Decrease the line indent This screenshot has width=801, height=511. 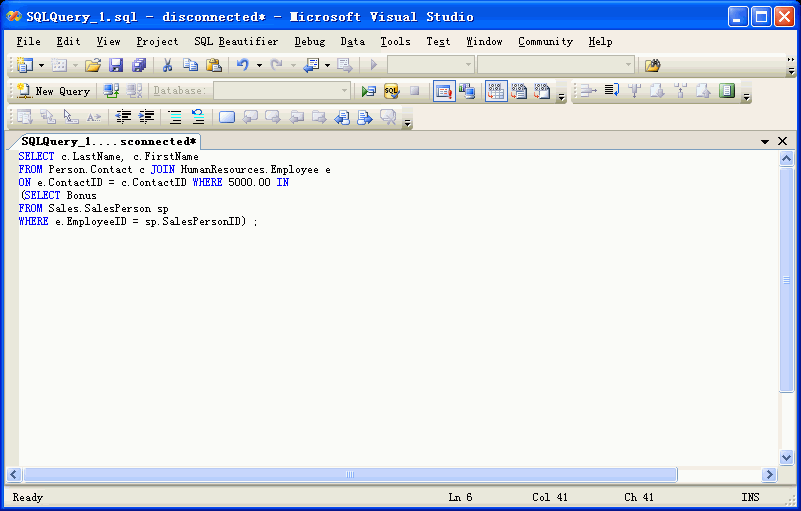(123, 117)
